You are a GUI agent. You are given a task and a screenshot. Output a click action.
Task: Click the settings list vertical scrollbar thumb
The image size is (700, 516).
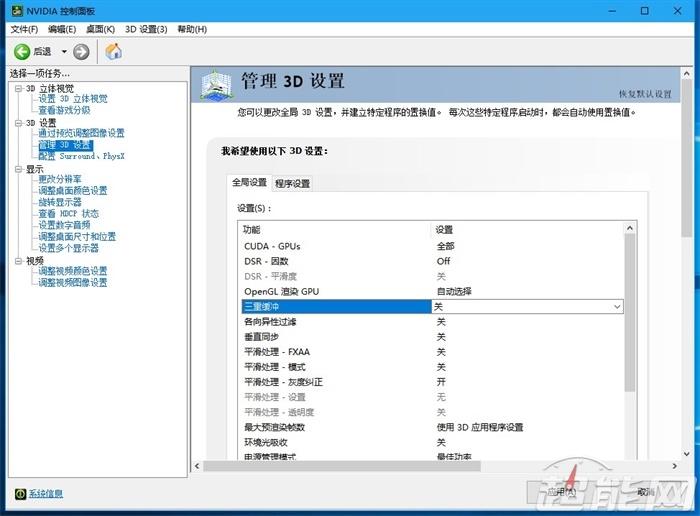click(x=630, y=313)
